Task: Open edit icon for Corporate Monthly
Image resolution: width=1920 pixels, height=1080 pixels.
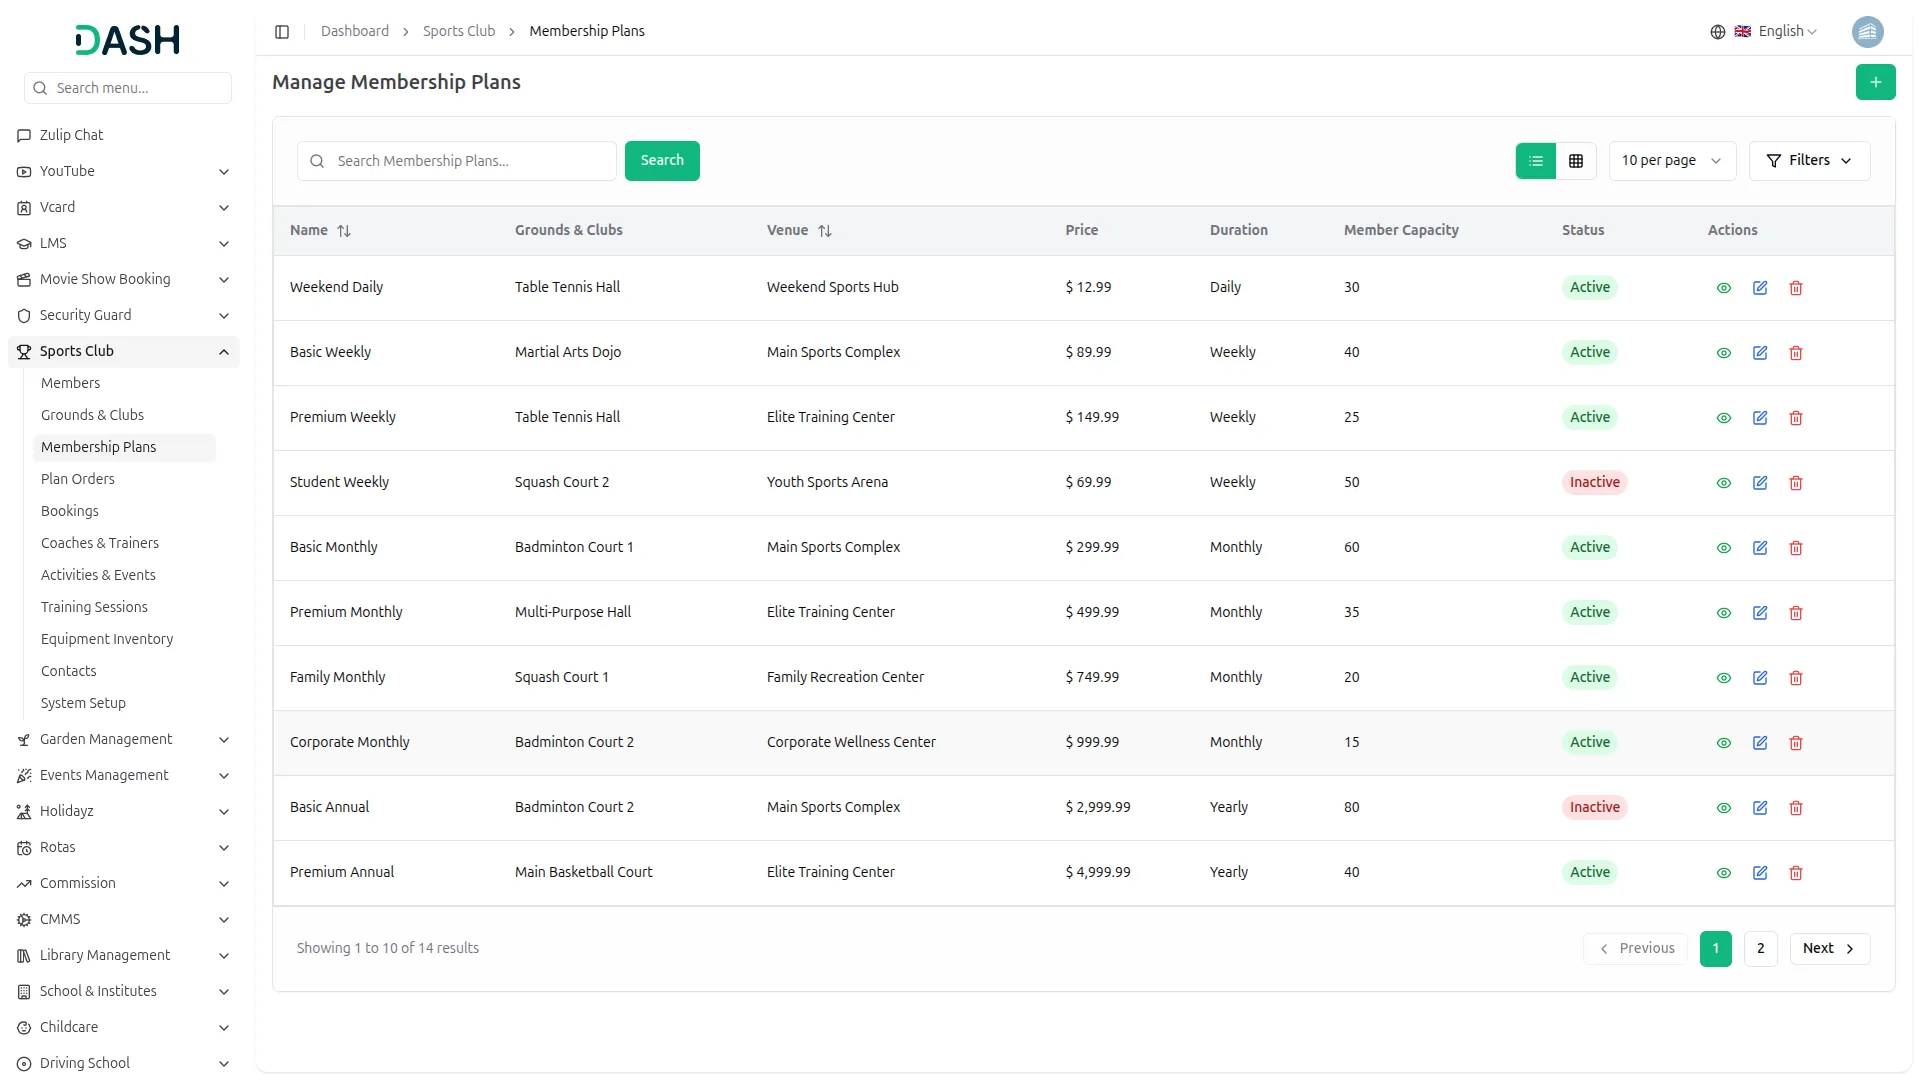Action: pos(1760,743)
